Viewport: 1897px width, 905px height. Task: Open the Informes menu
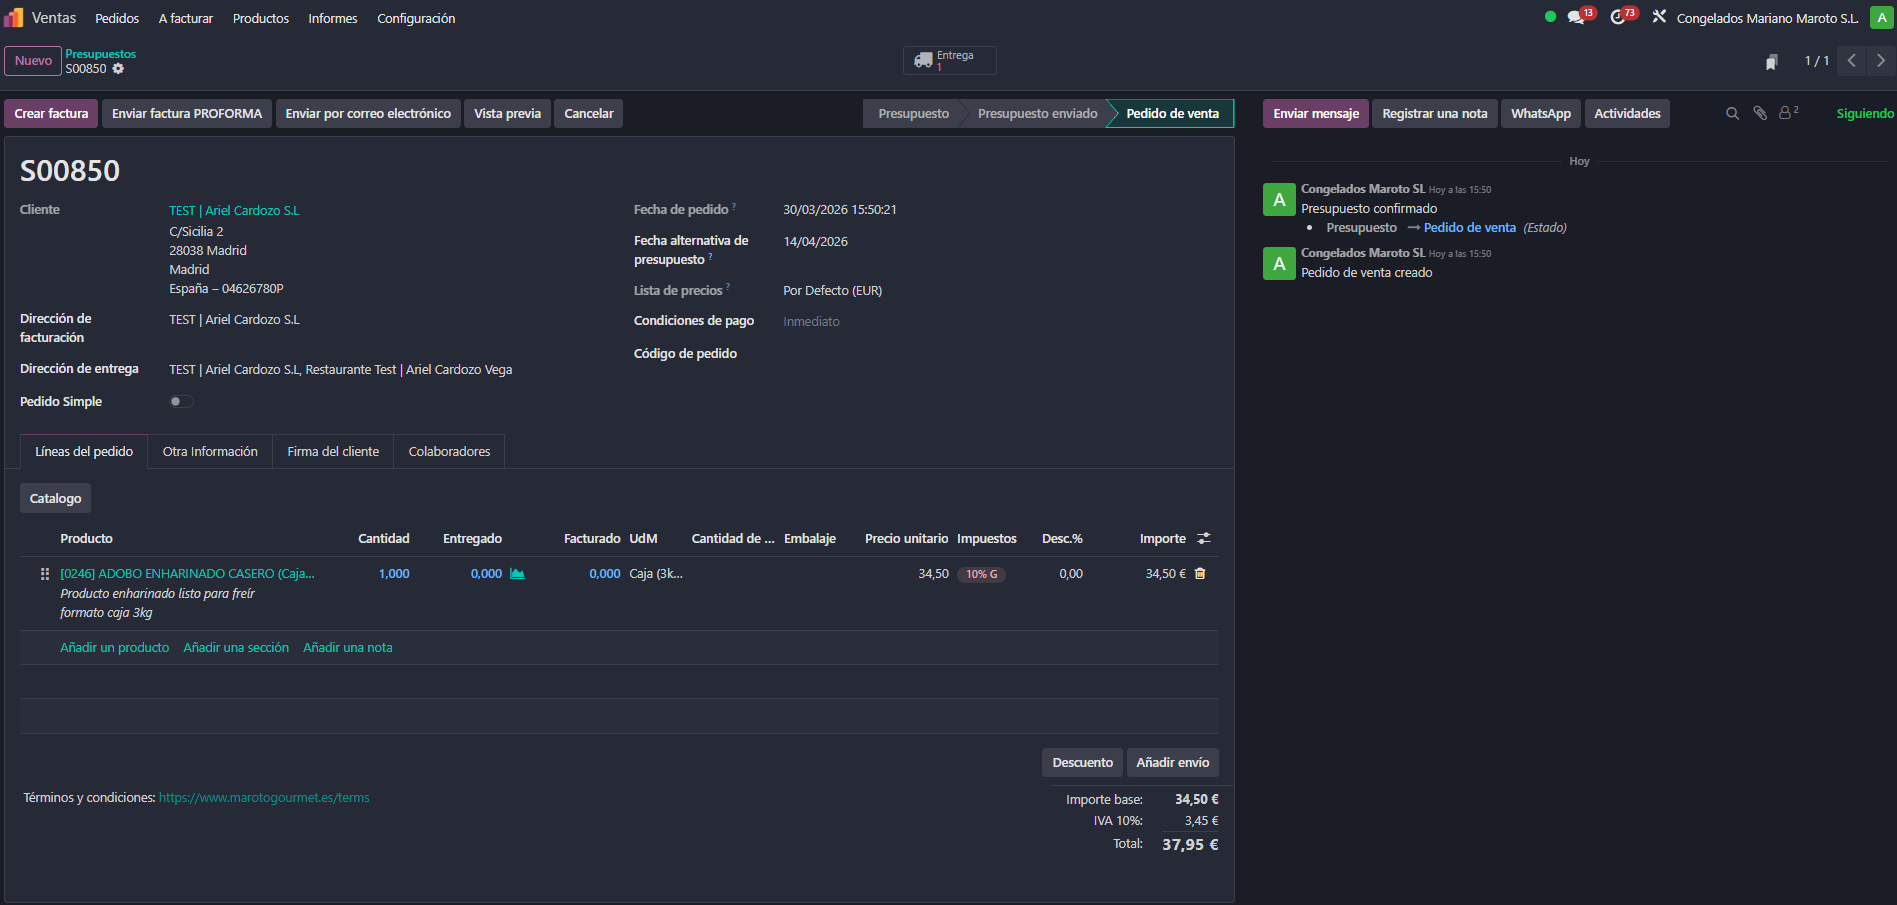[x=332, y=19]
